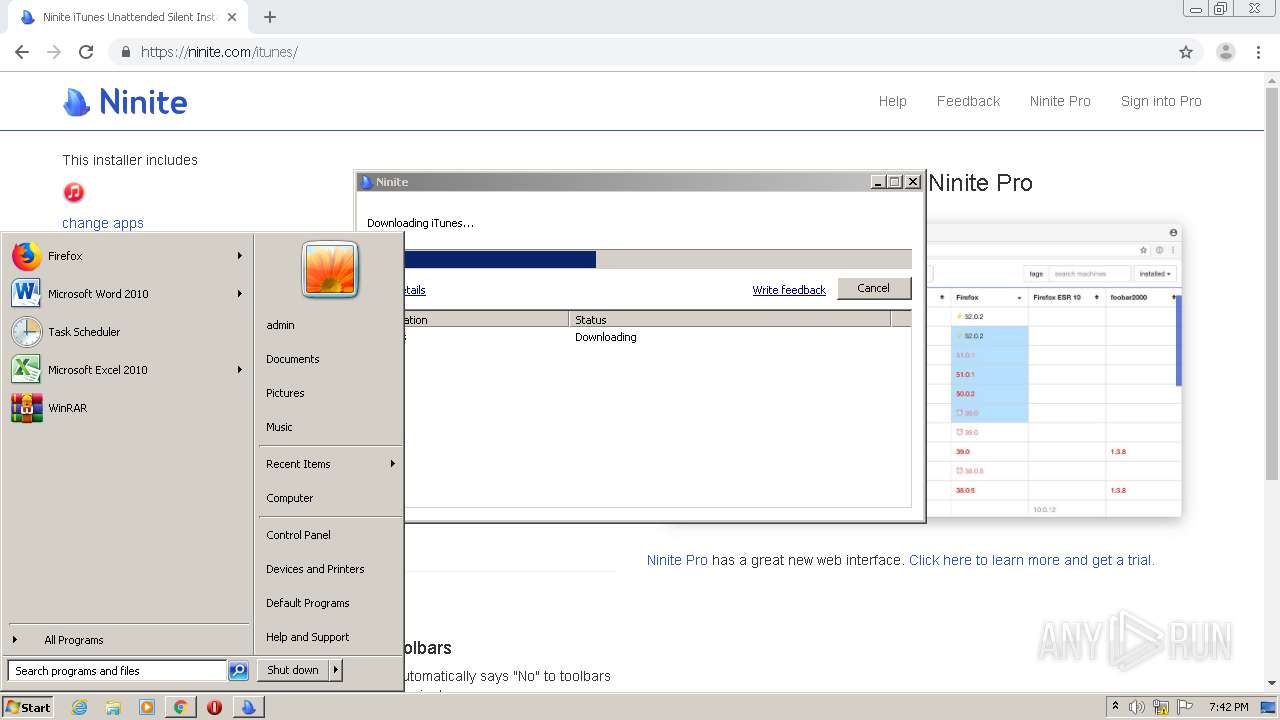
Task: Open the admin user folder
Action: 280,325
